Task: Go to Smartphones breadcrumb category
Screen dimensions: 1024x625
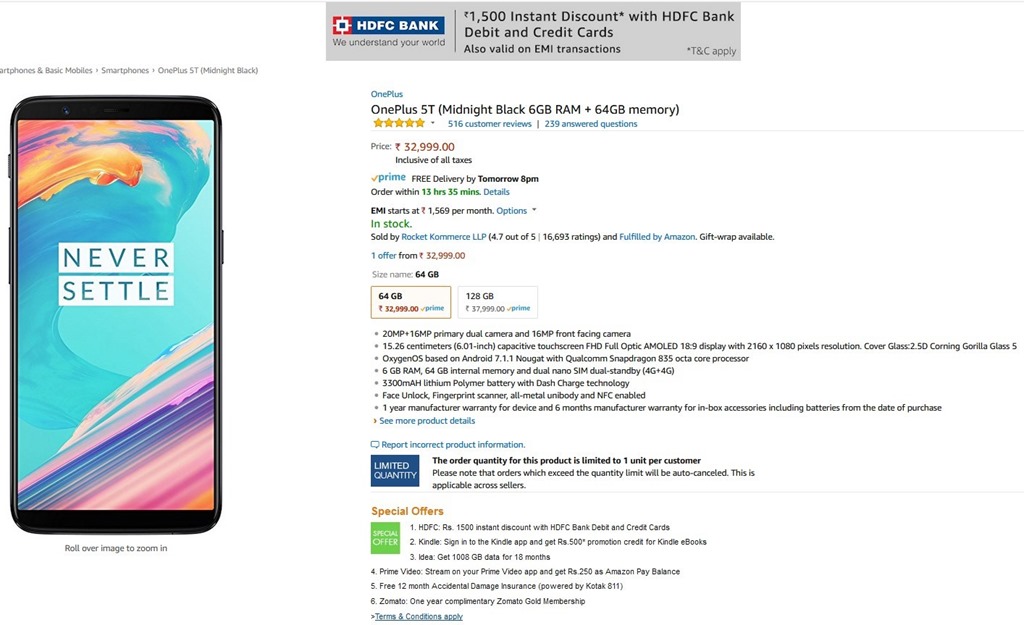Action: tap(125, 71)
